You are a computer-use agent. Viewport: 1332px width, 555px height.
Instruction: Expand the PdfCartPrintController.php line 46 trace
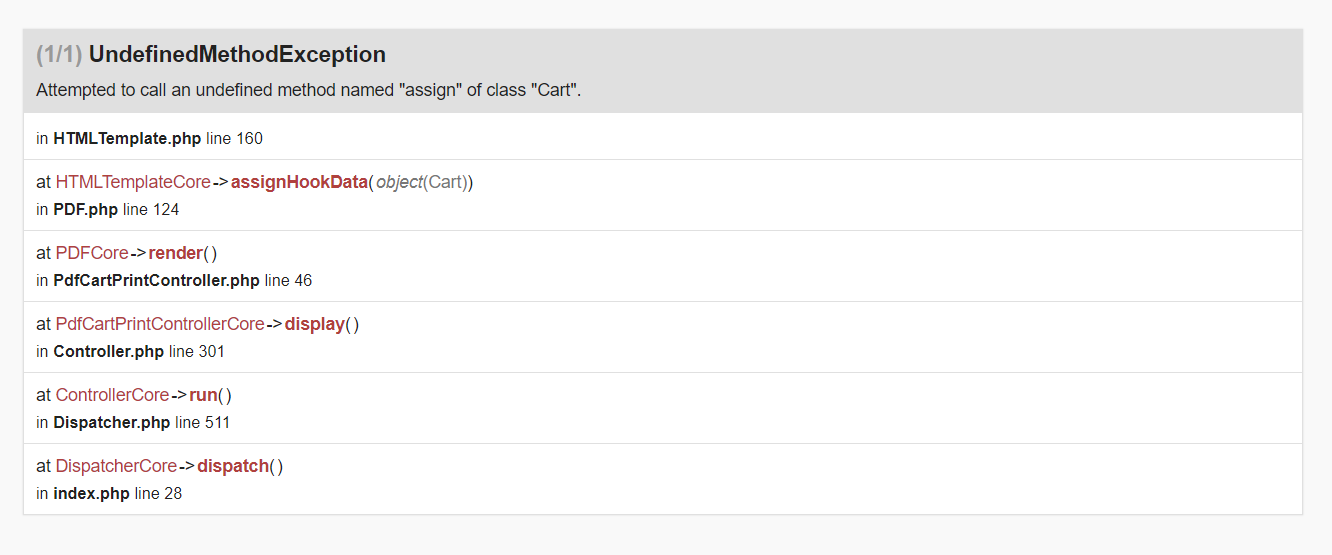pyautogui.click(x=174, y=281)
